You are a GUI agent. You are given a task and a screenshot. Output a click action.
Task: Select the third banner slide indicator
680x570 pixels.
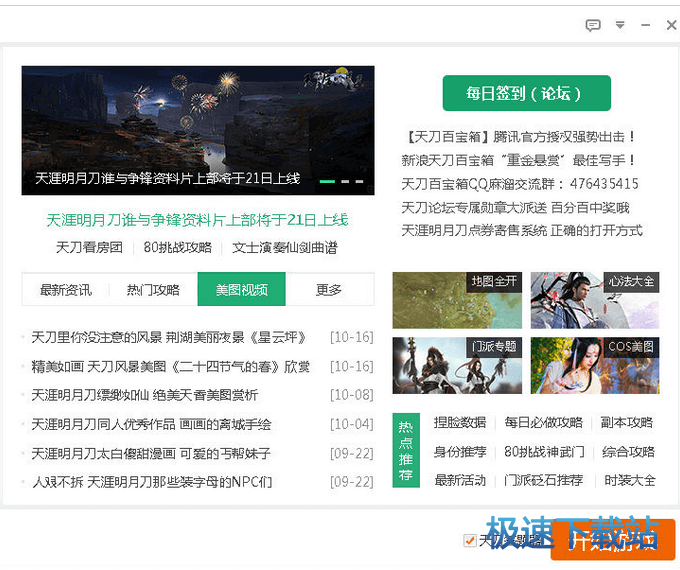359,181
